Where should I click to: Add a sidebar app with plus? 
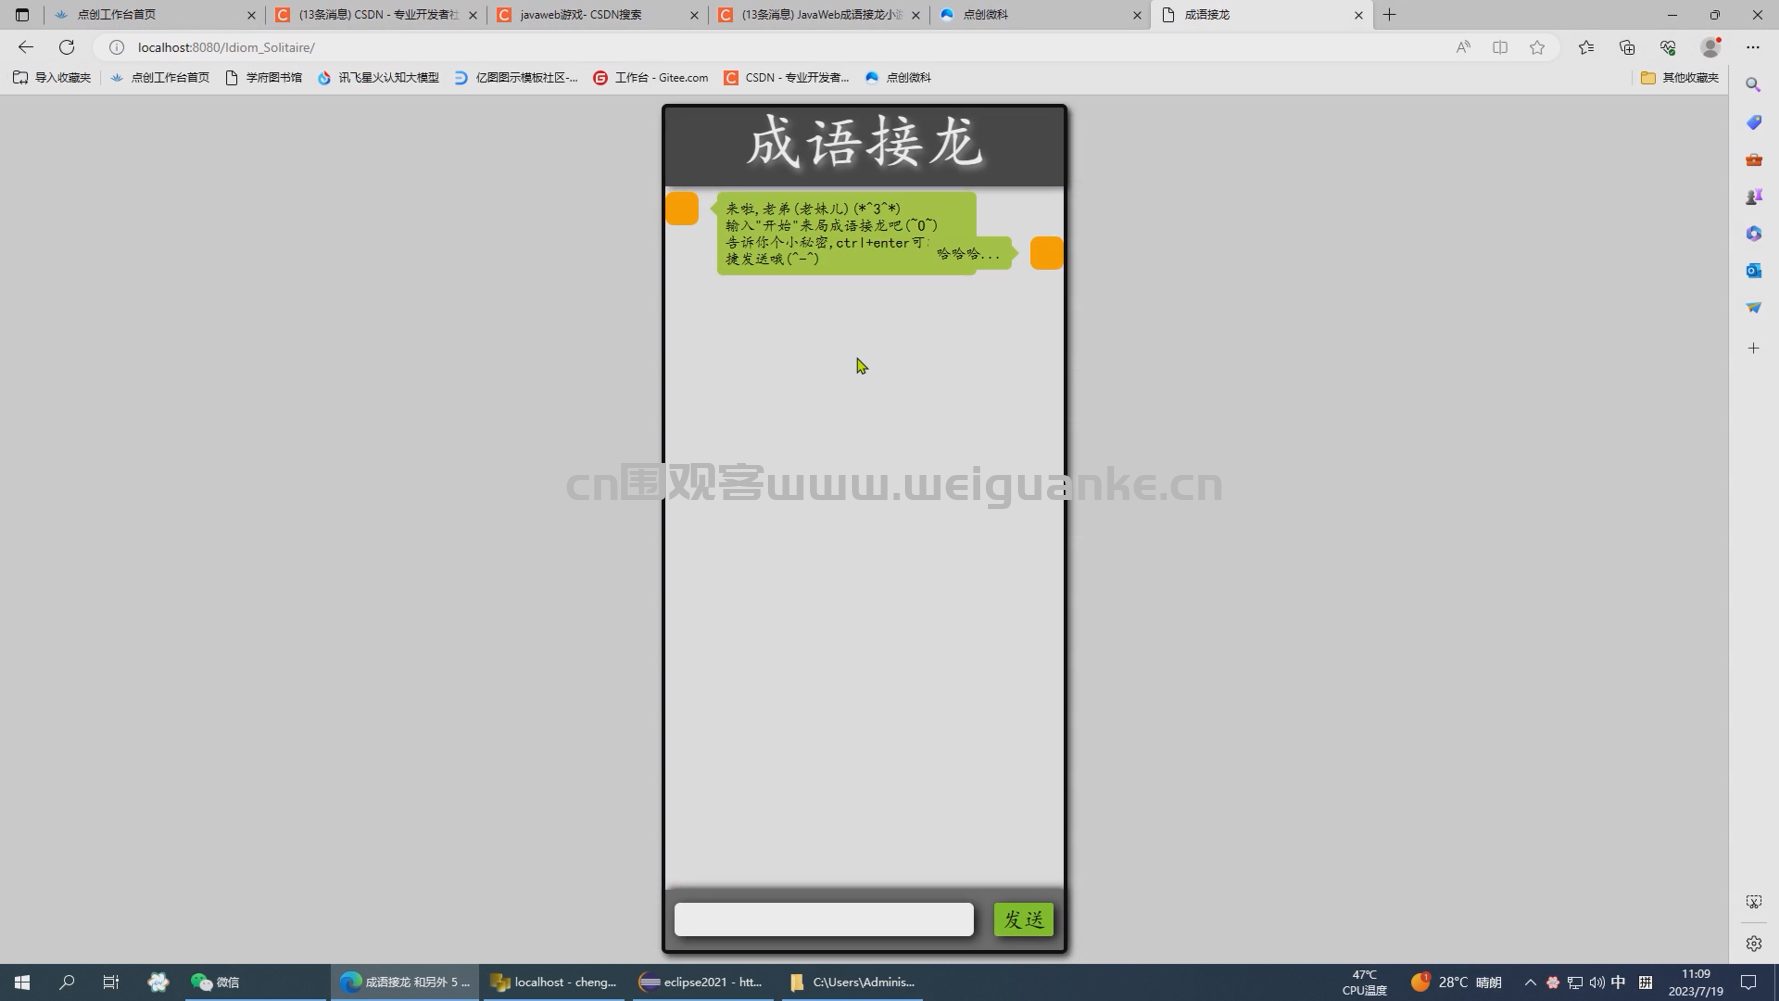click(1753, 348)
